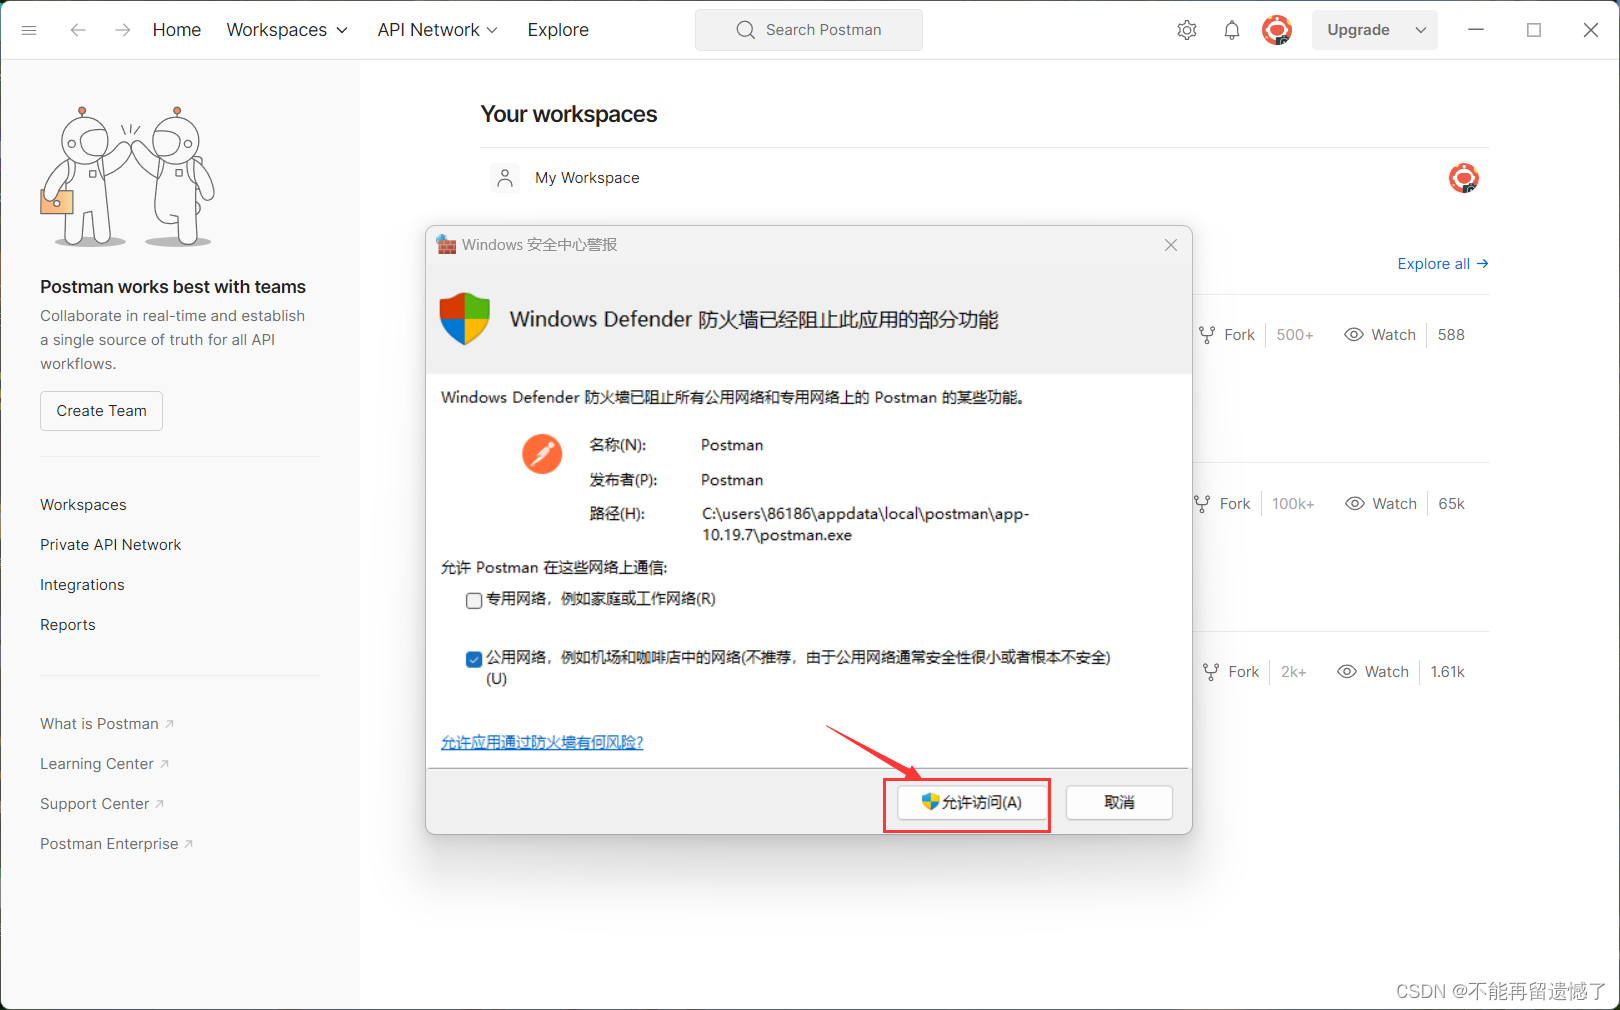
Task: Click the Watch eye beside 1.61k
Action: click(x=1347, y=672)
